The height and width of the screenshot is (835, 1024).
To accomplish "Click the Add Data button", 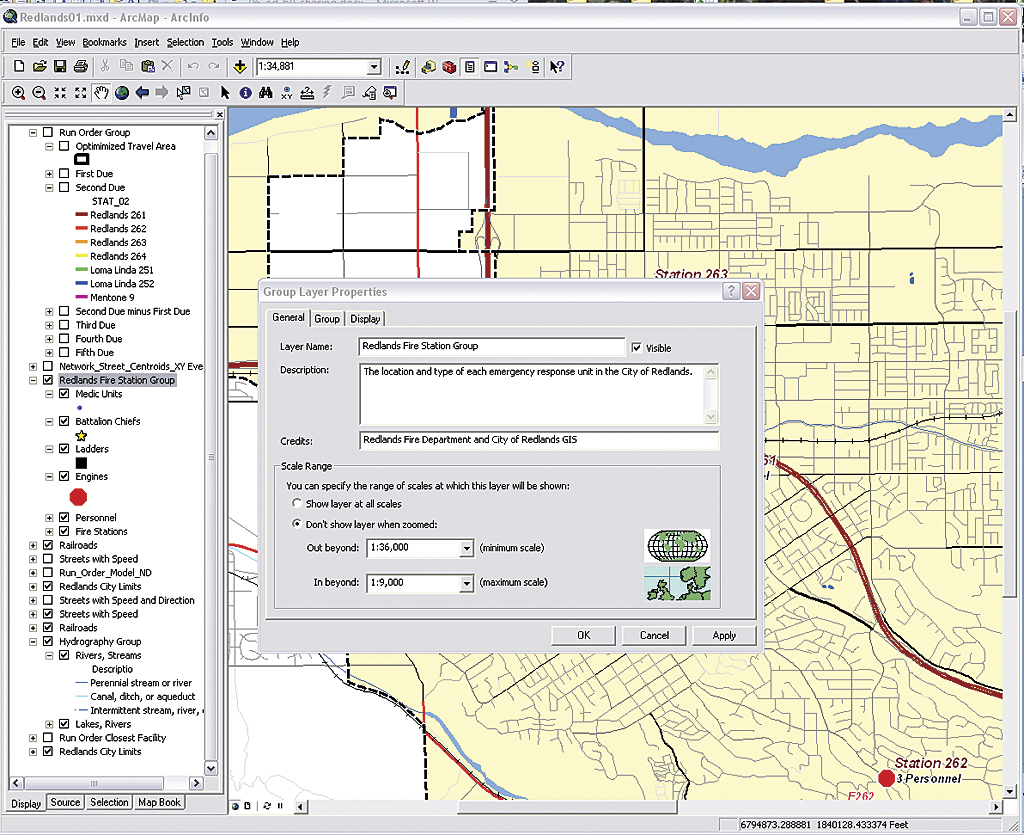I will [x=240, y=67].
